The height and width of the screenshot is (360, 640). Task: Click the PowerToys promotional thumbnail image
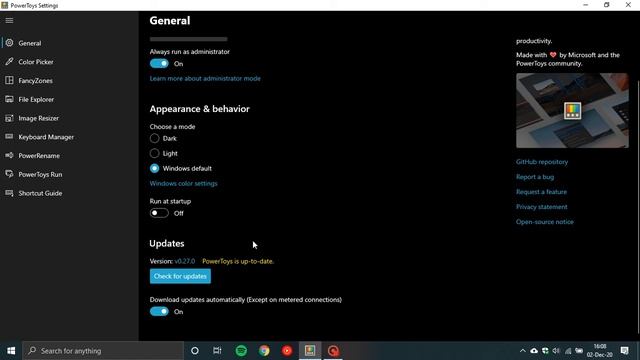click(572, 111)
